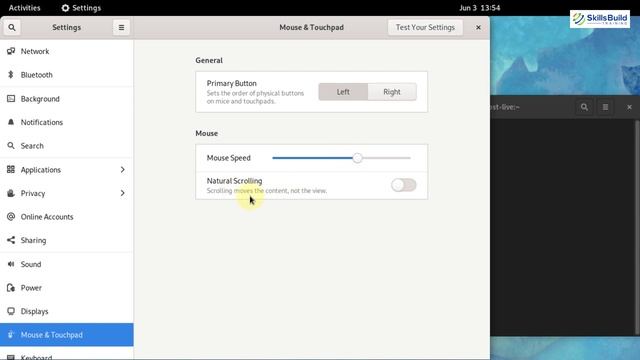Click the Search panel magnifier icon
The width and height of the screenshot is (640, 360).
(11, 146)
